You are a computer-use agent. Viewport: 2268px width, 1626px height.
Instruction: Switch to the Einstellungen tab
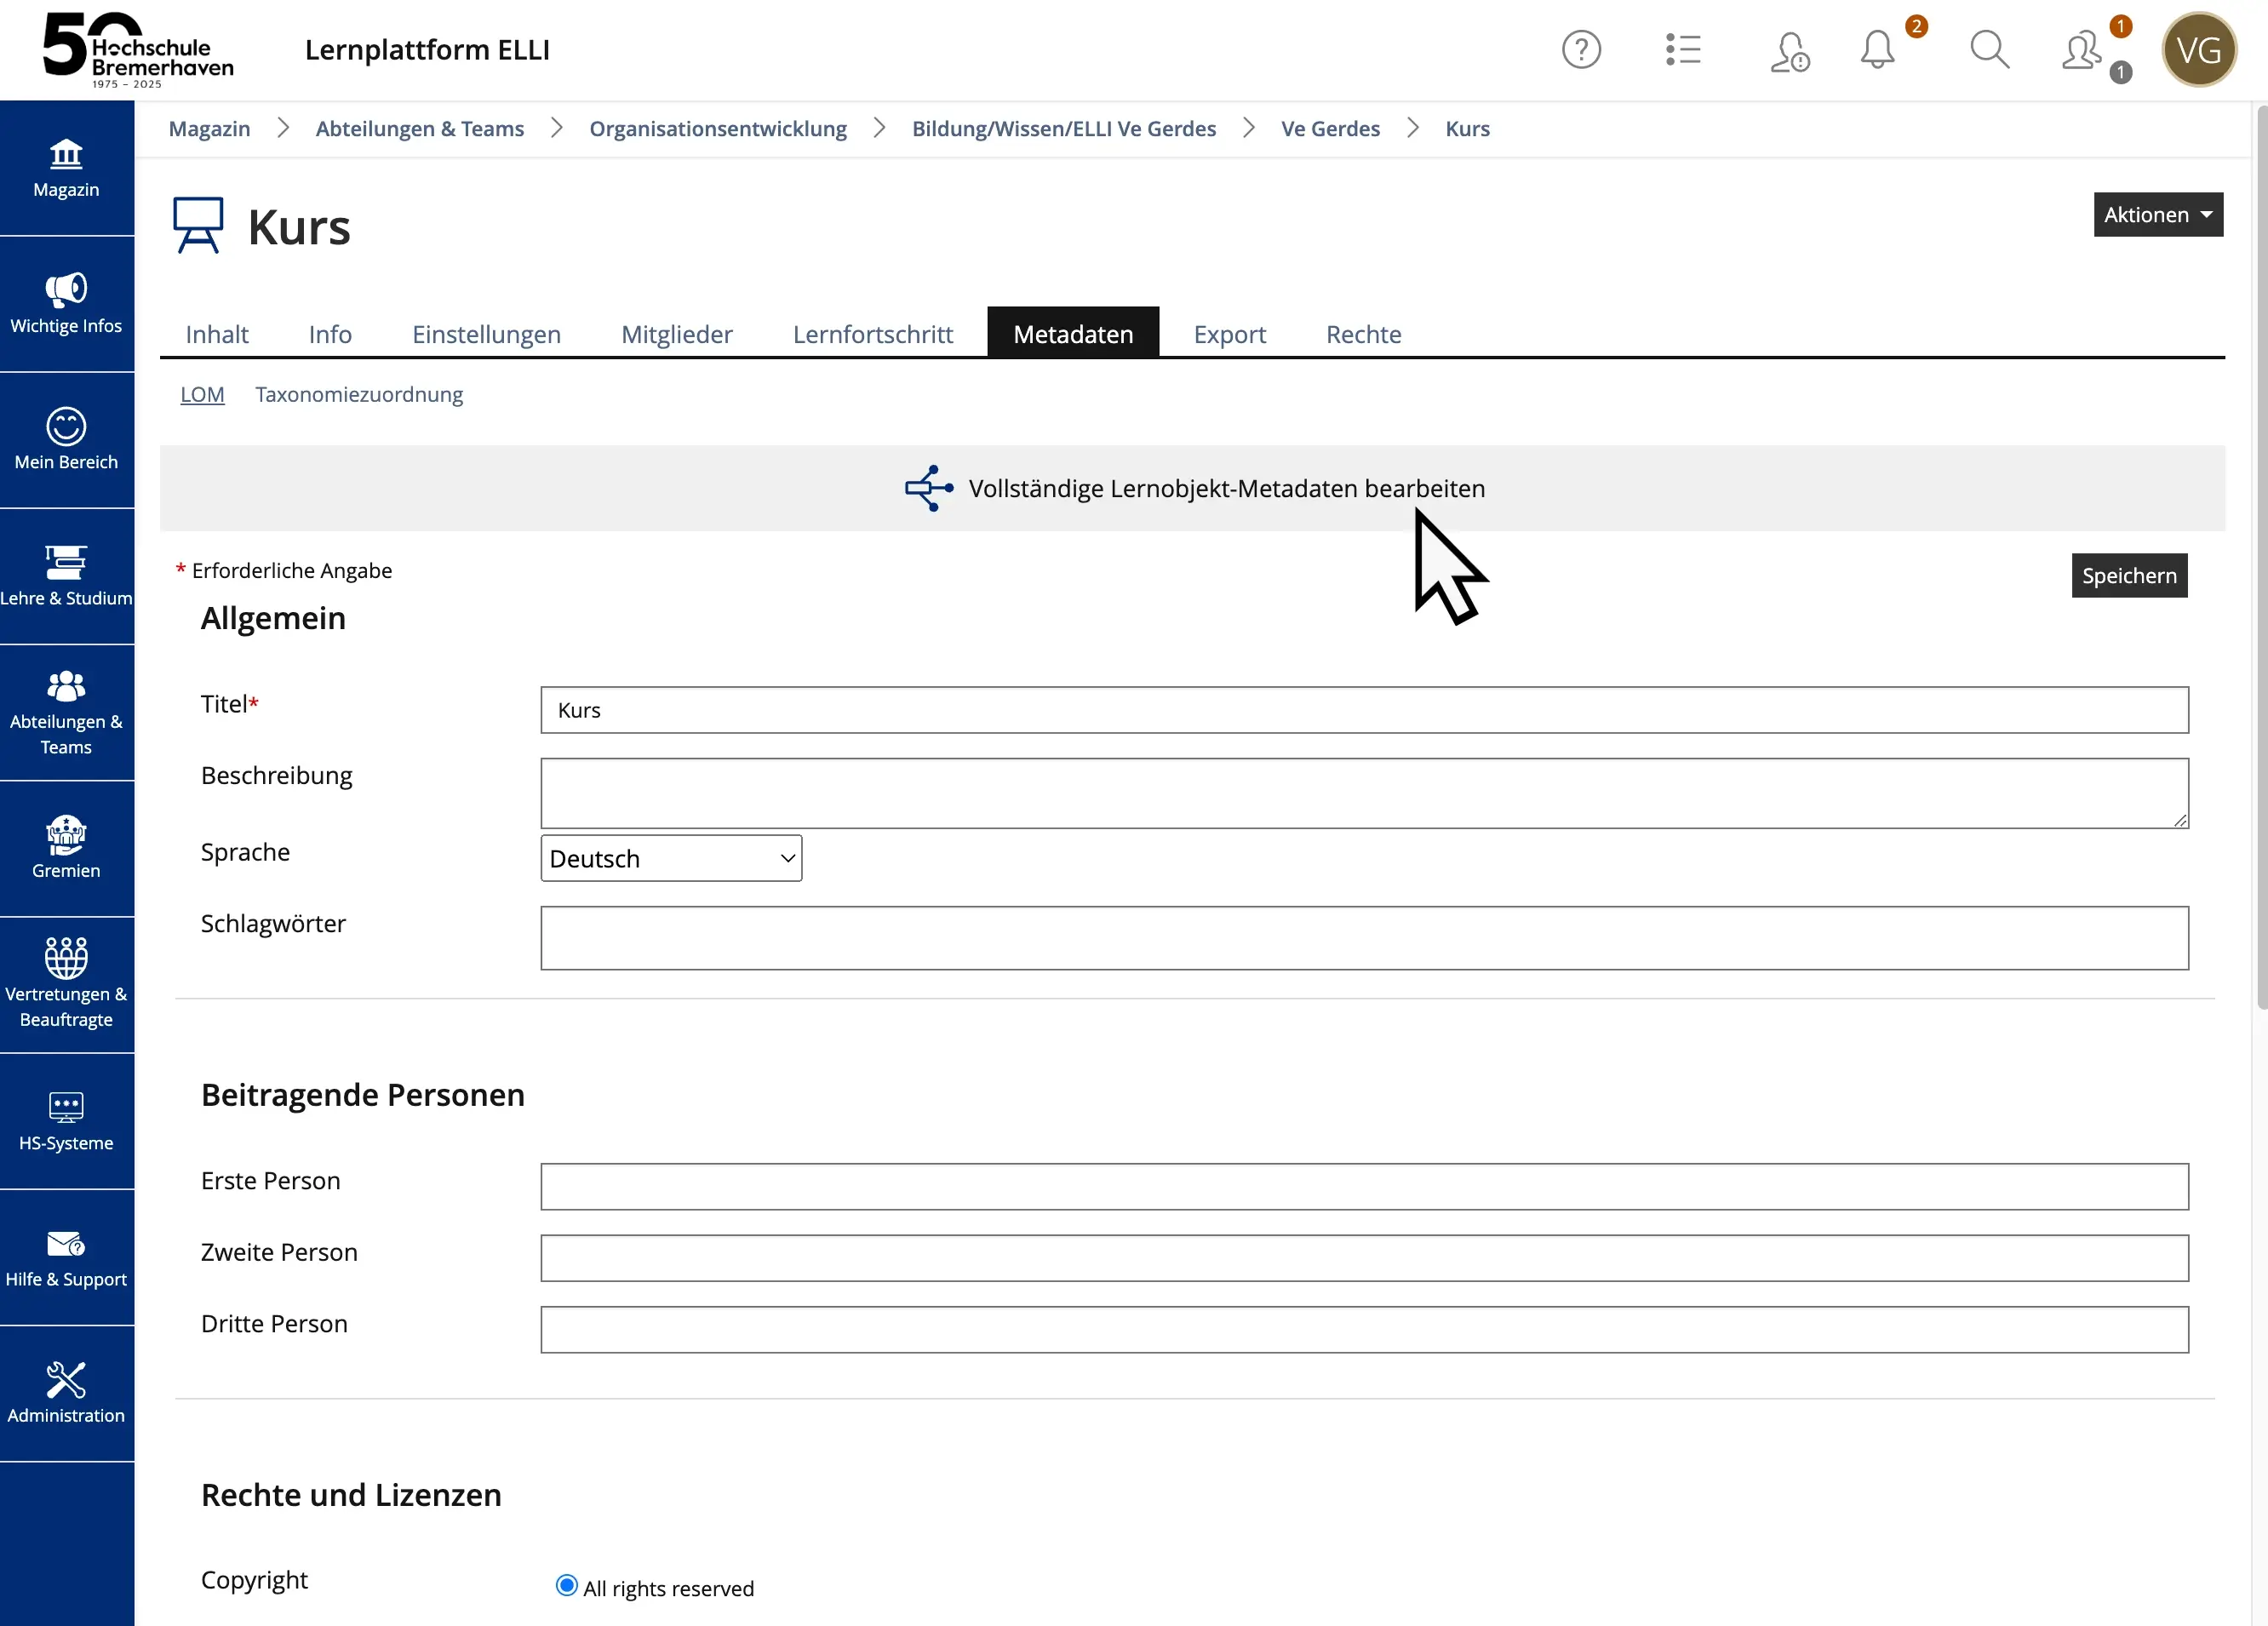coord(486,334)
